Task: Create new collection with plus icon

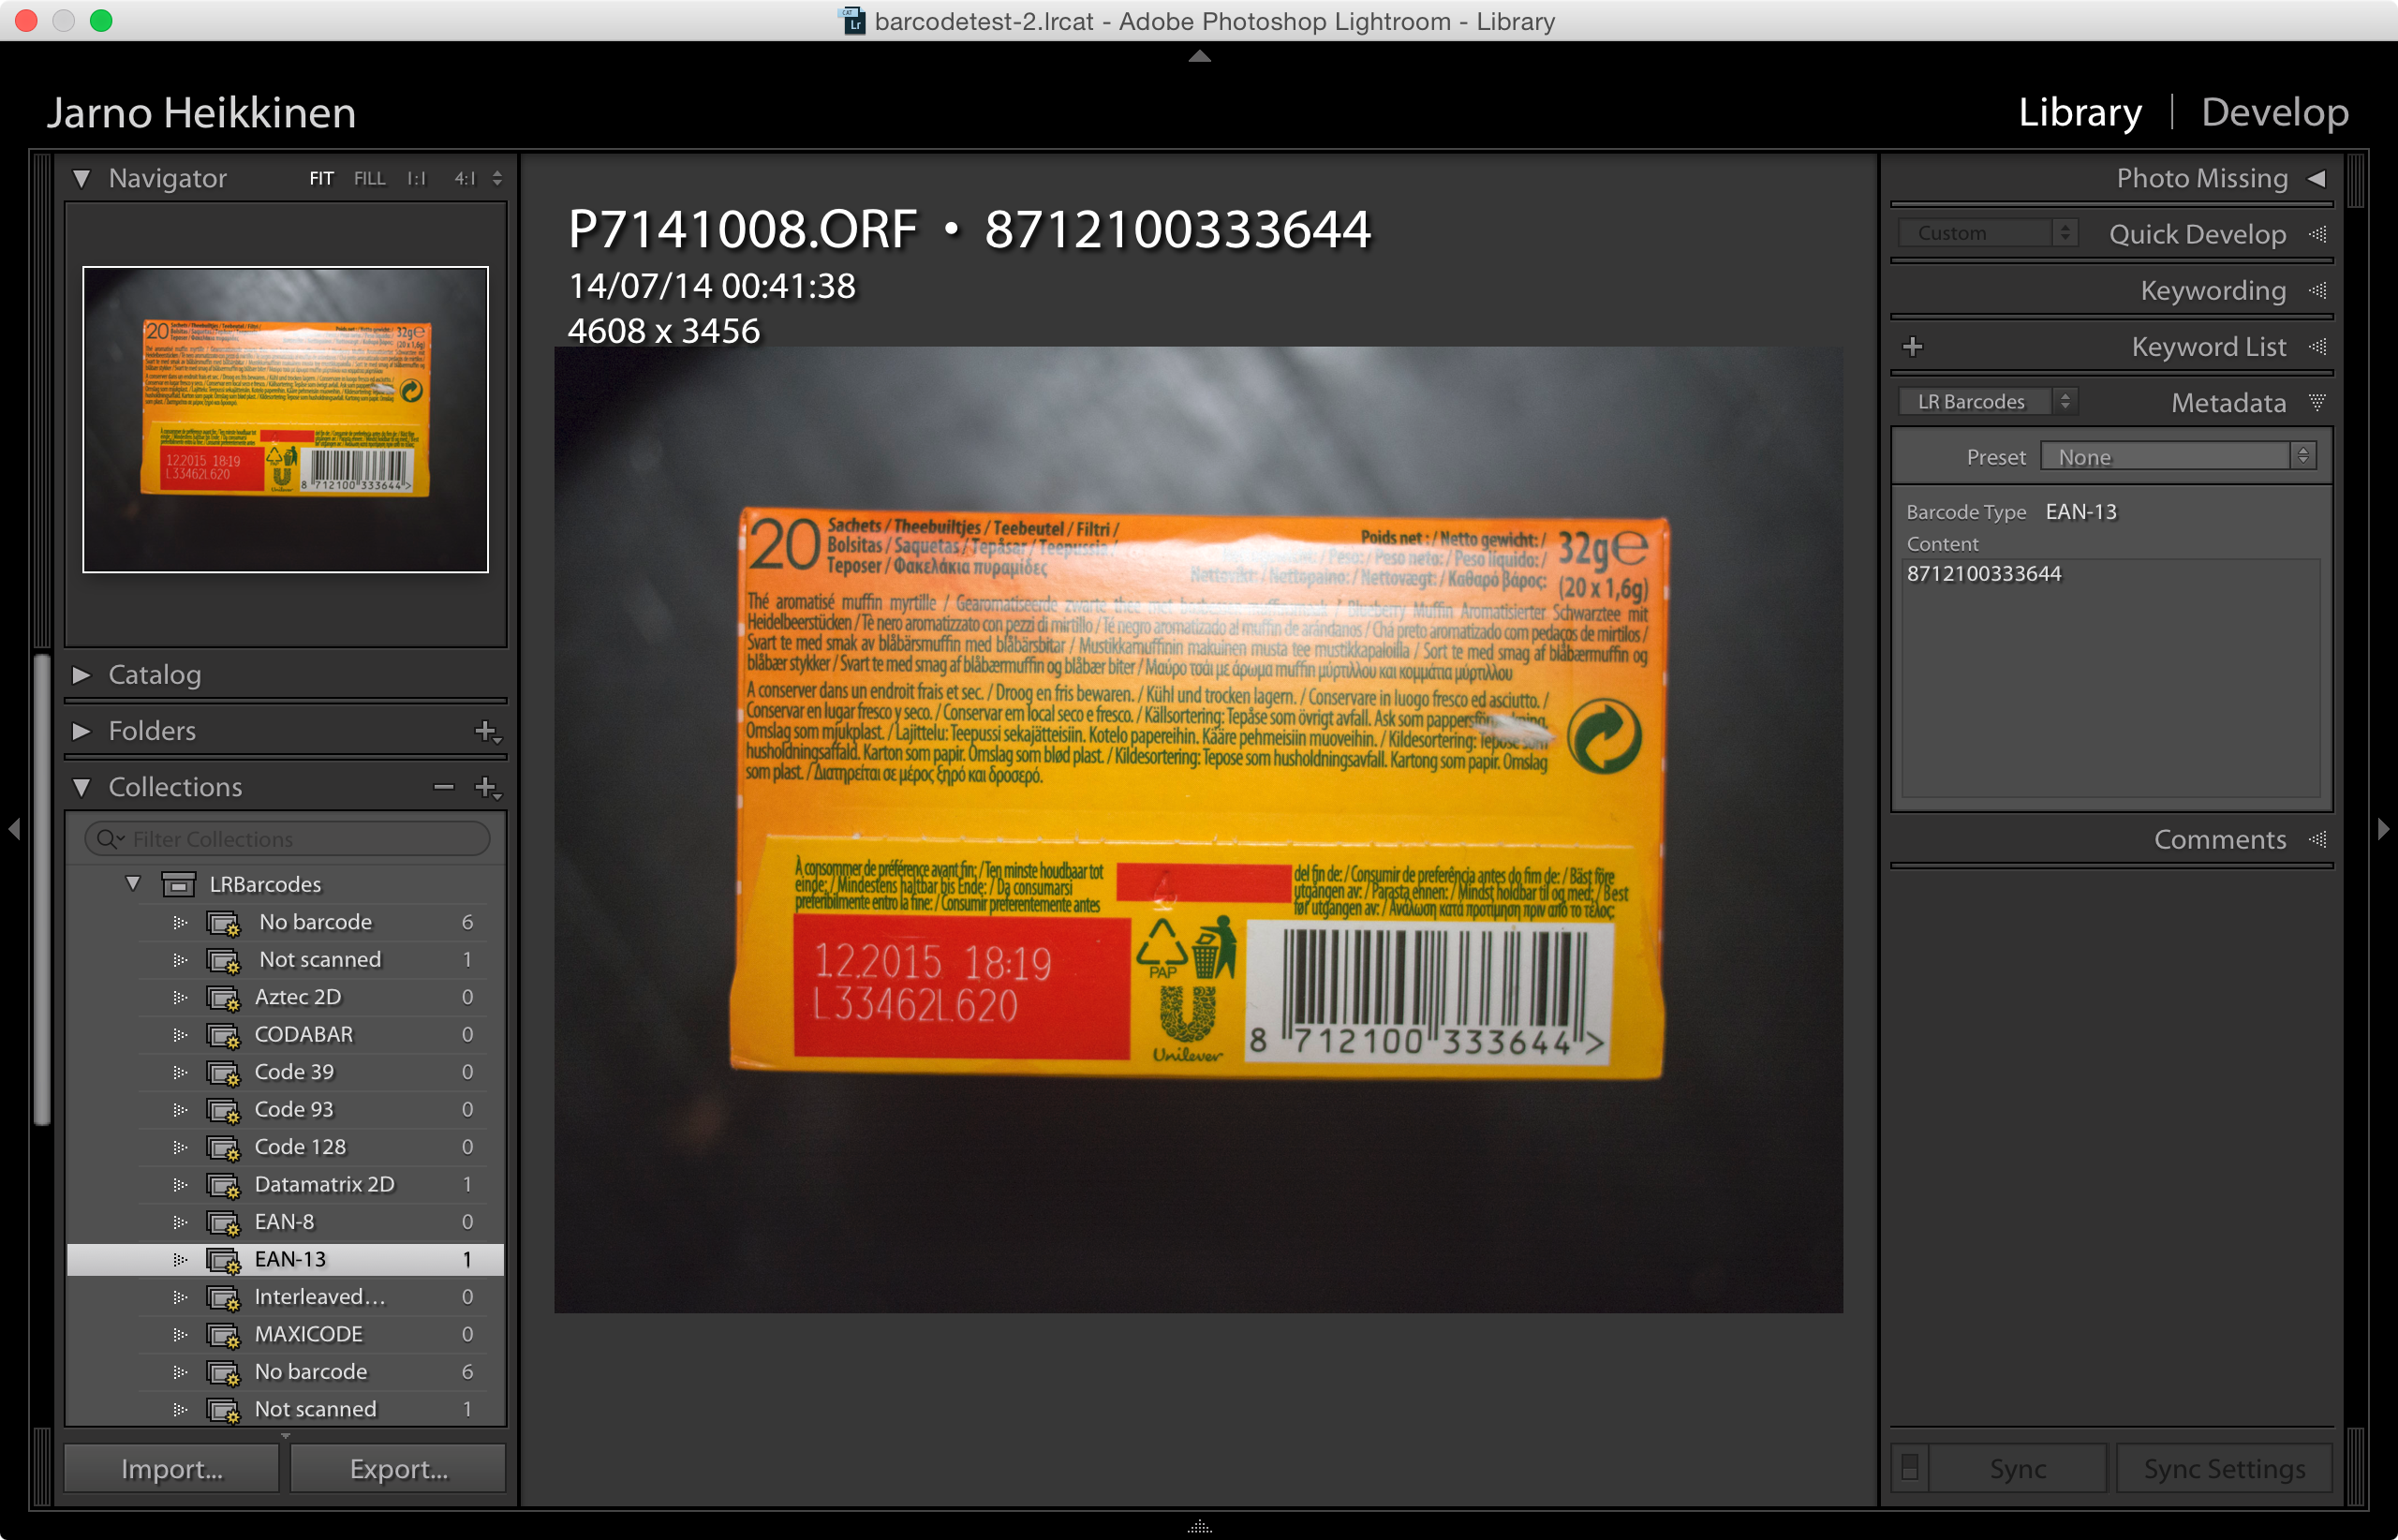Action: [486, 788]
